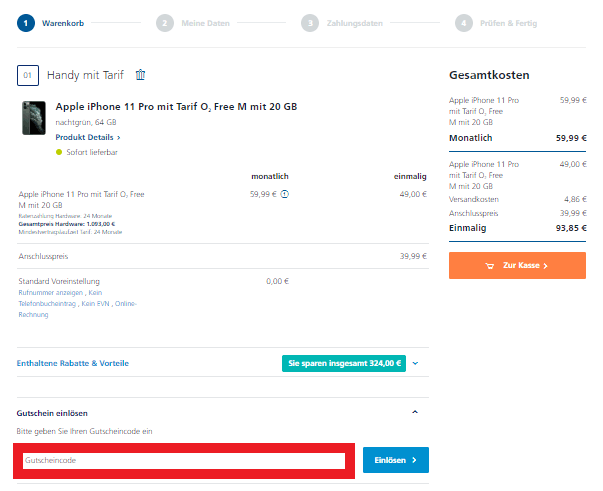Expand the Enthaltene Rabatte & Vorteile chevron
603x491 pixels.
(415, 363)
